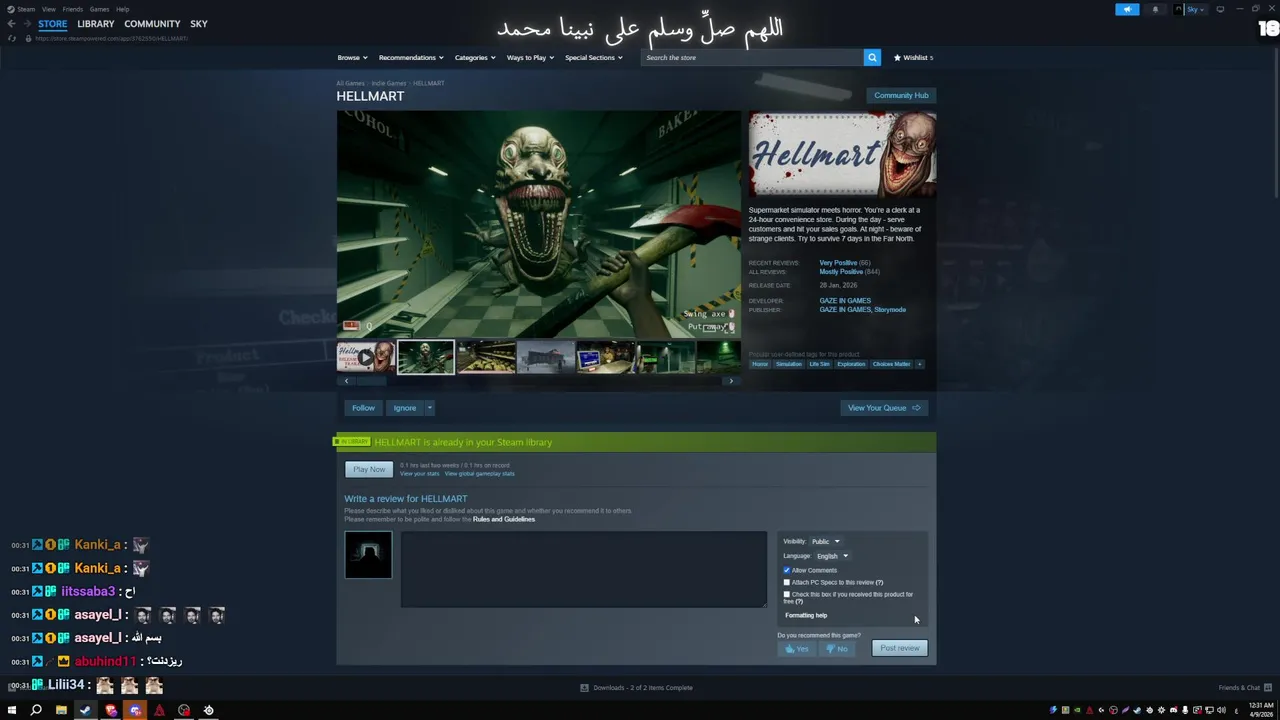Click the Downloads status icon
This screenshot has width=1280, height=720.
tap(584, 688)
